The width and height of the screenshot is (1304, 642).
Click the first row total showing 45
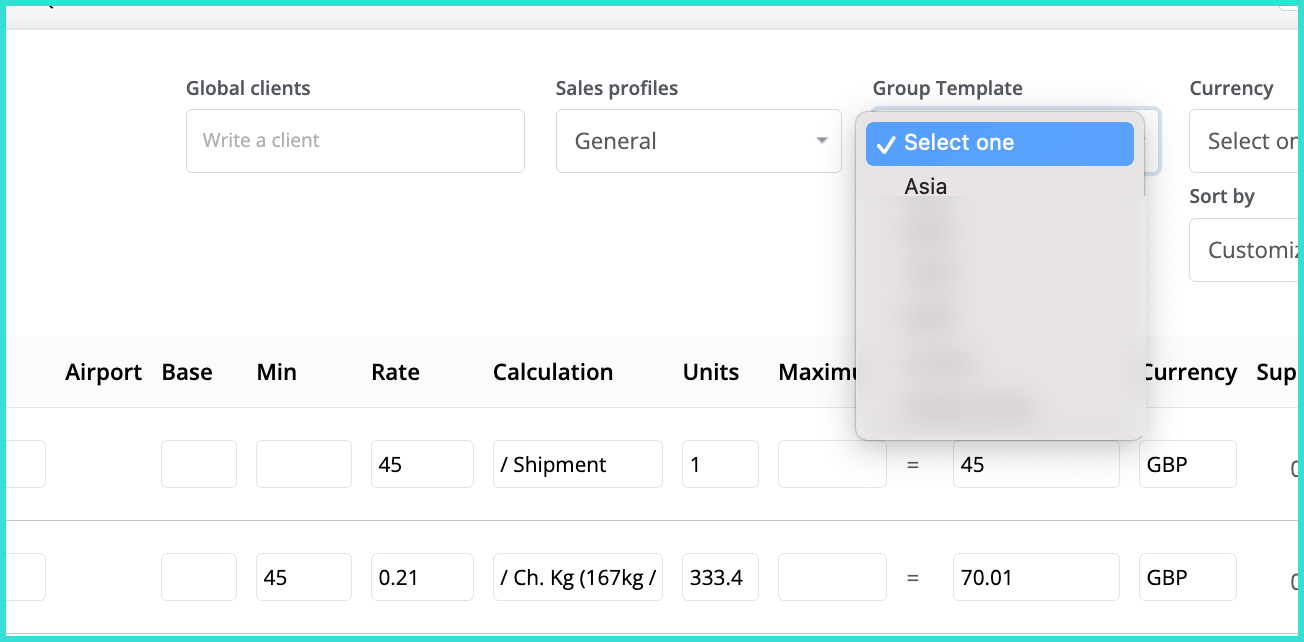click(x=1035, y=464)
